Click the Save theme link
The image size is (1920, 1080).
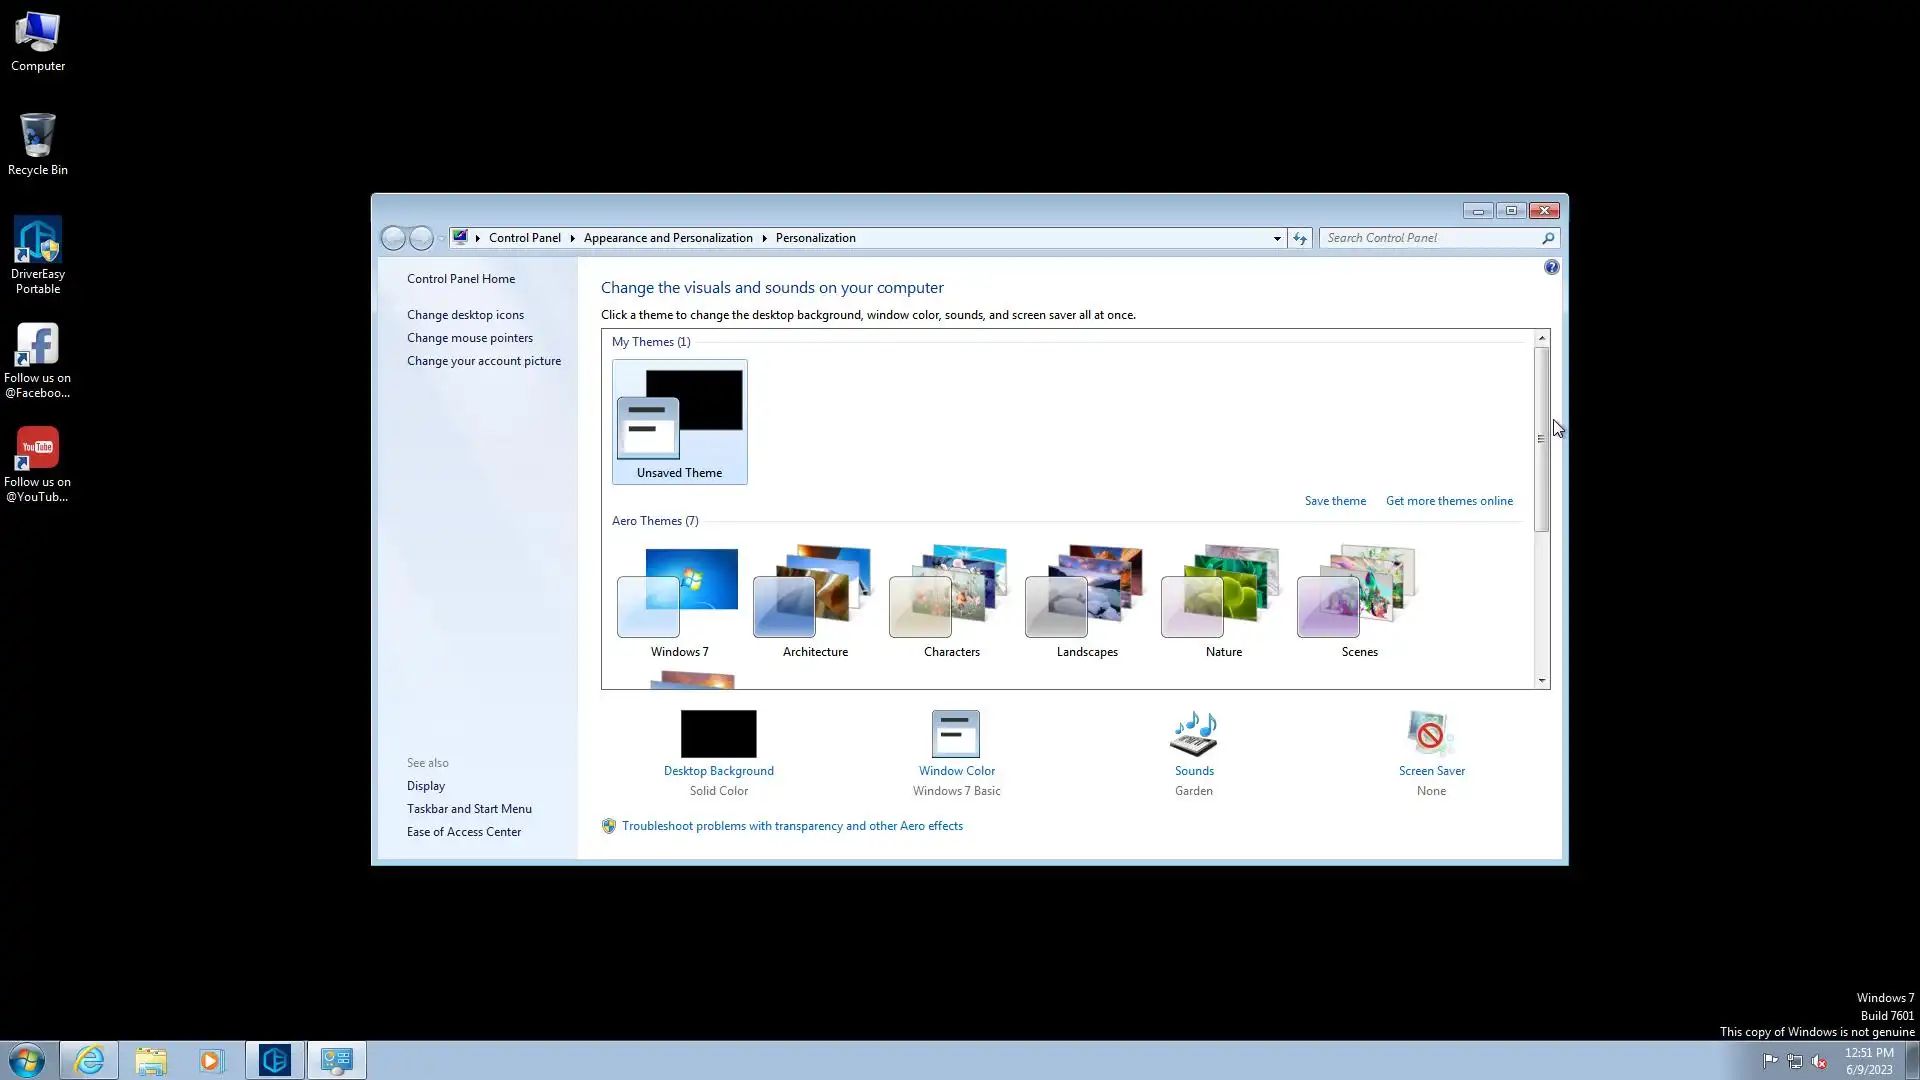tap(1335, 501)
